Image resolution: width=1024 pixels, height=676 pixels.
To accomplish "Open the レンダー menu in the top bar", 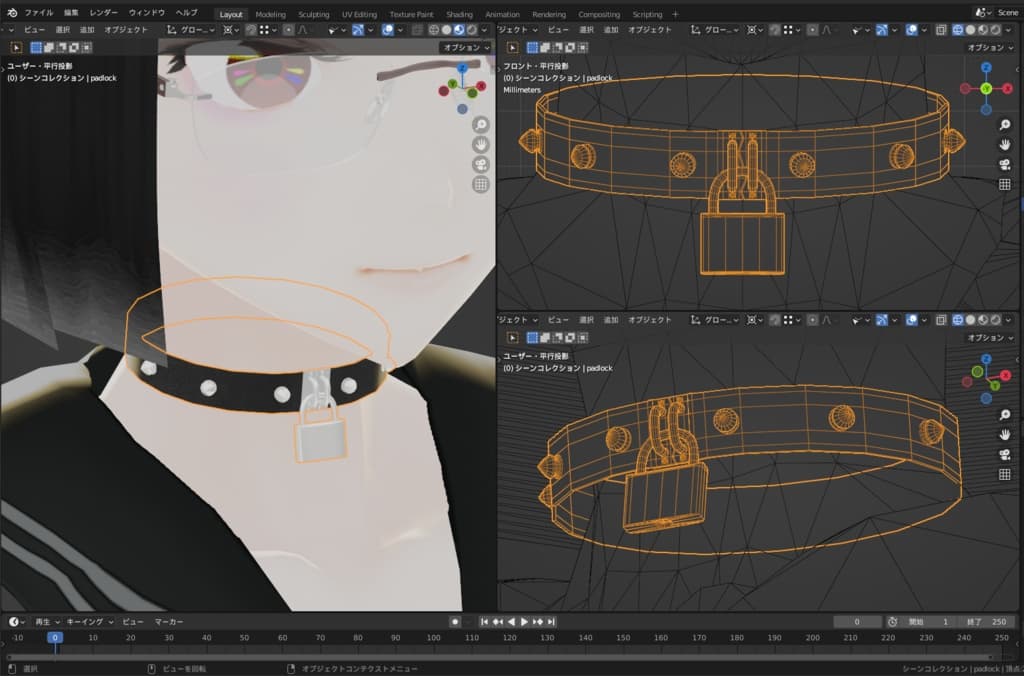I will tap(103, 14).
